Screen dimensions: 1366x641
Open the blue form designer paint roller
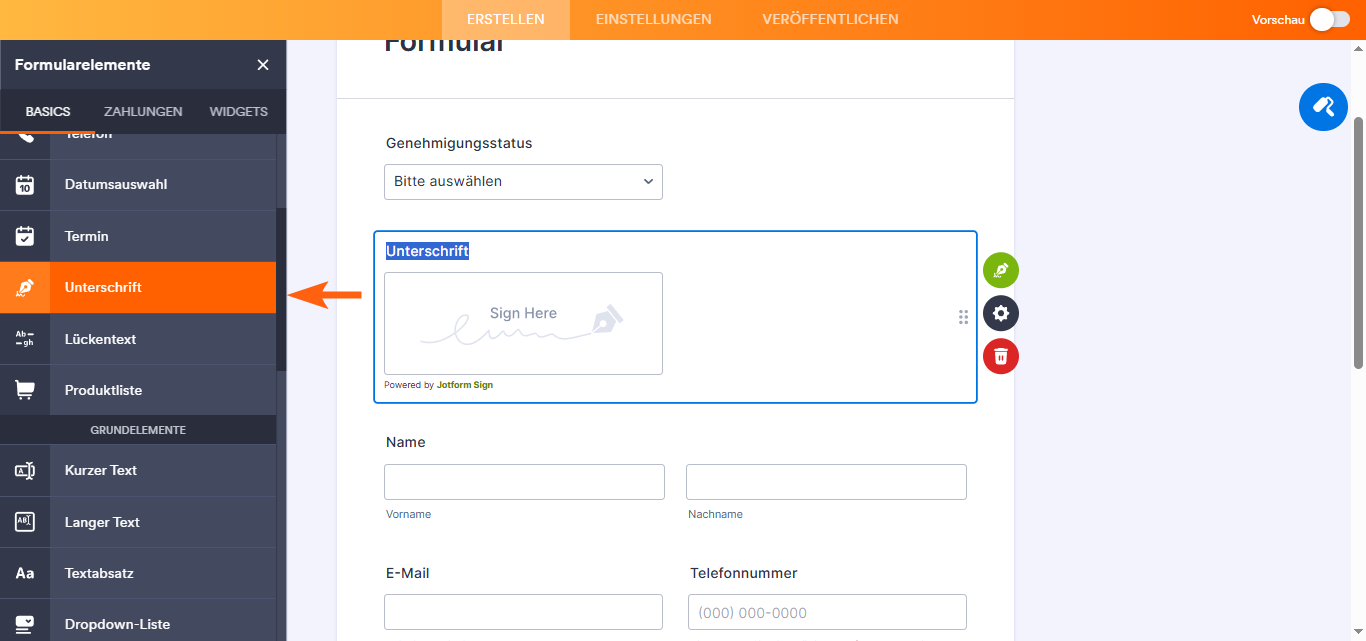pyautogui.click(x=1323, y=106)
